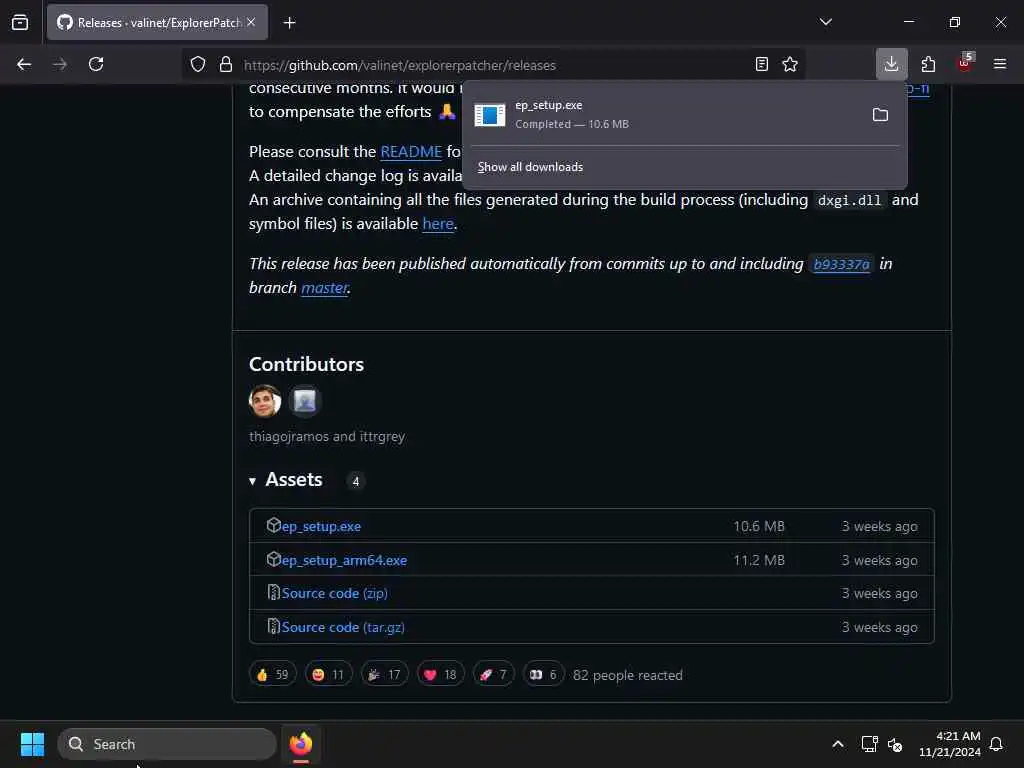This screenshot has width=1024, height=768.
Task: Click Show all downloads
Action: [530, 167]
